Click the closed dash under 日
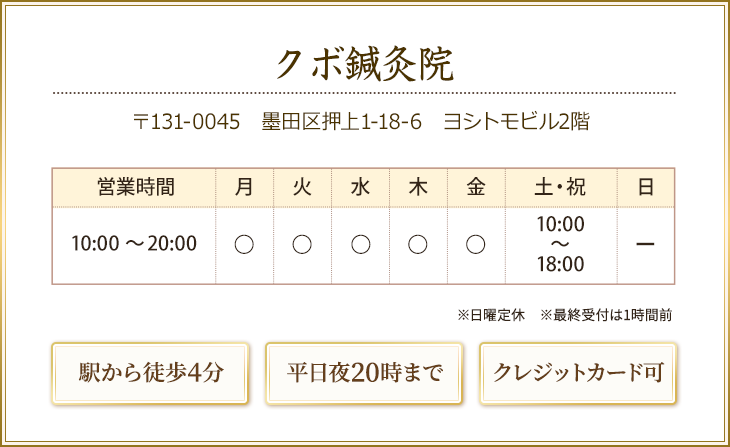Image resolution: width=730 pixels, height=447 pixels. 645,244
